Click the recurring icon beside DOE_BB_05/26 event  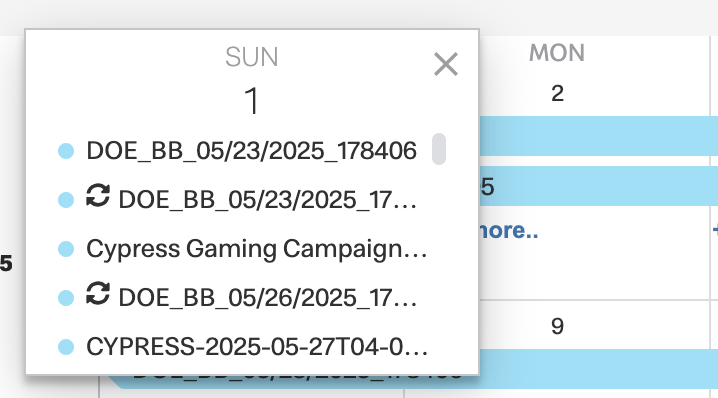[x=98, y=294]
